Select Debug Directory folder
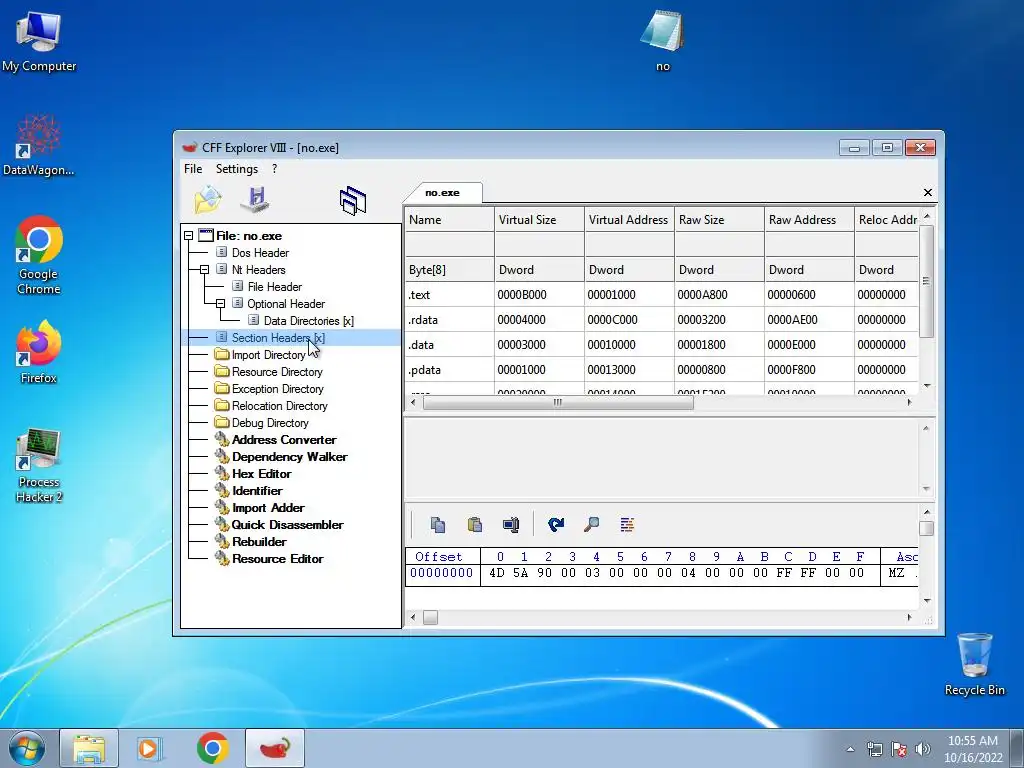This screenshot has height=768, width=1024. pos(270,423)
